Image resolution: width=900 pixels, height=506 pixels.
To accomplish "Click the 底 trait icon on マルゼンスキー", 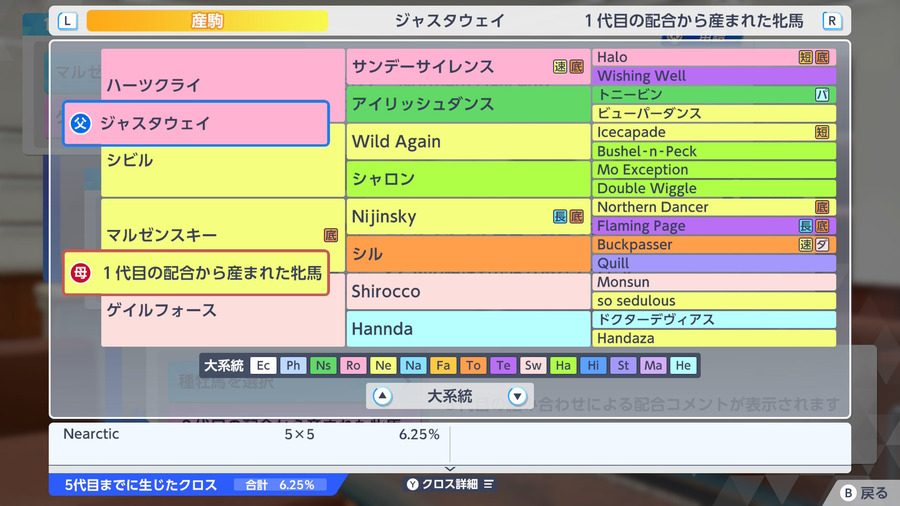I will (x=331, y=235).
